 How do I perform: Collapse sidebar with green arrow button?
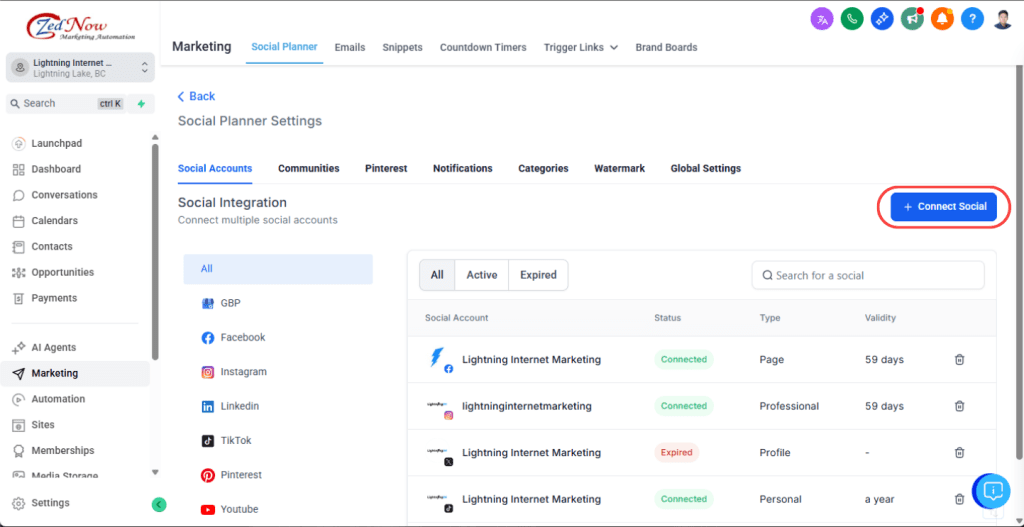(159, 503)
